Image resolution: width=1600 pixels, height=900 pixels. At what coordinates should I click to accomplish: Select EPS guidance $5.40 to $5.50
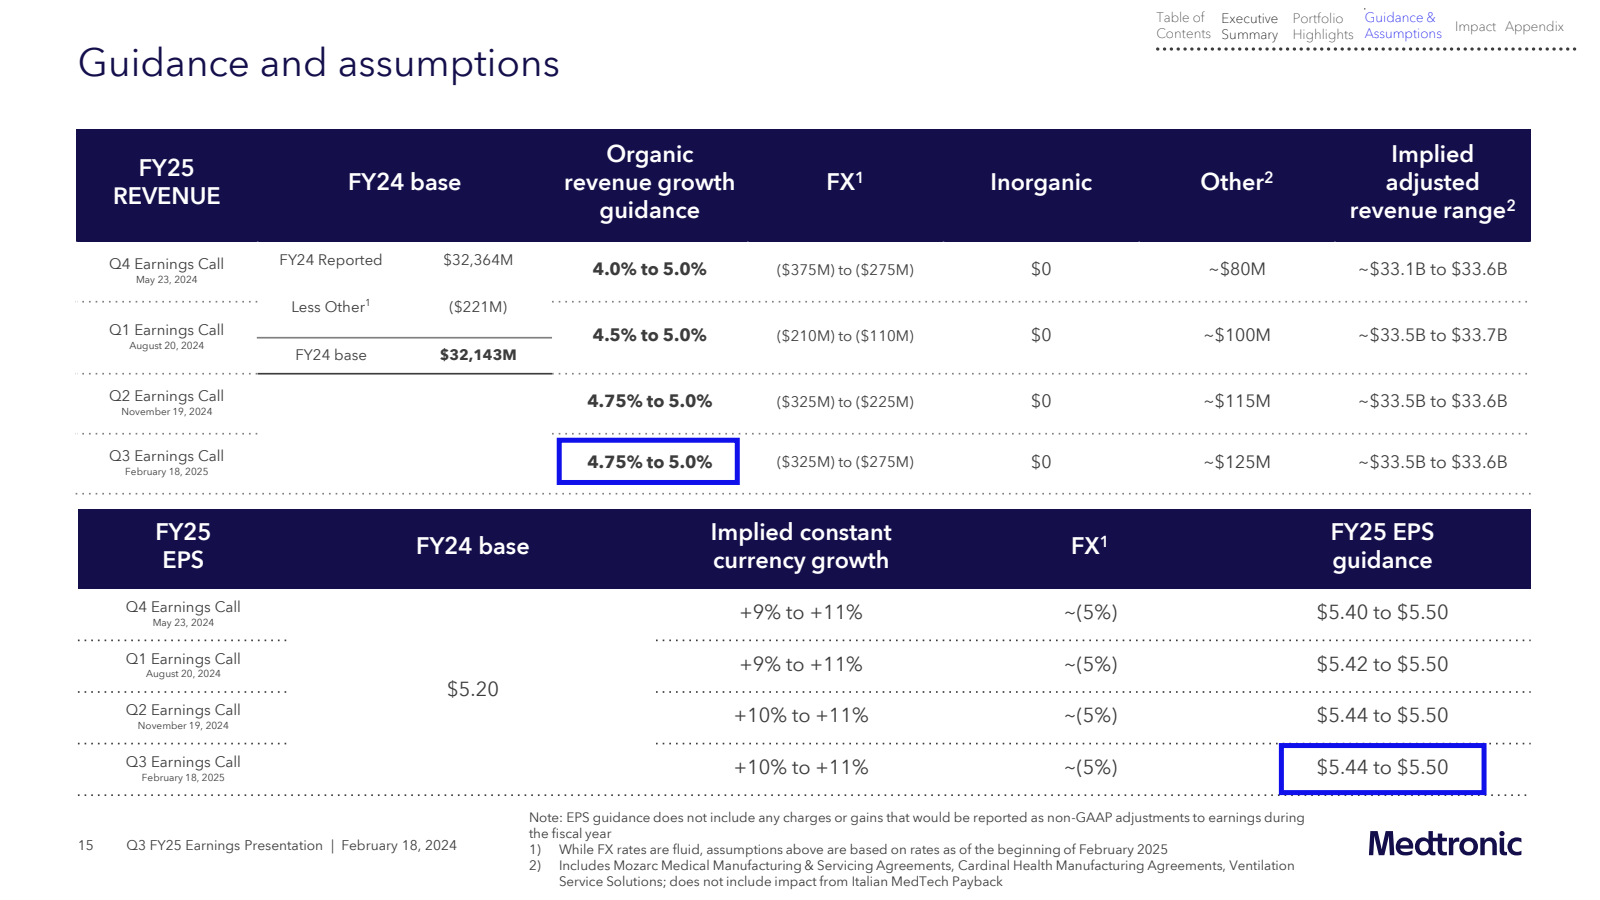[x=1382, y=612]
